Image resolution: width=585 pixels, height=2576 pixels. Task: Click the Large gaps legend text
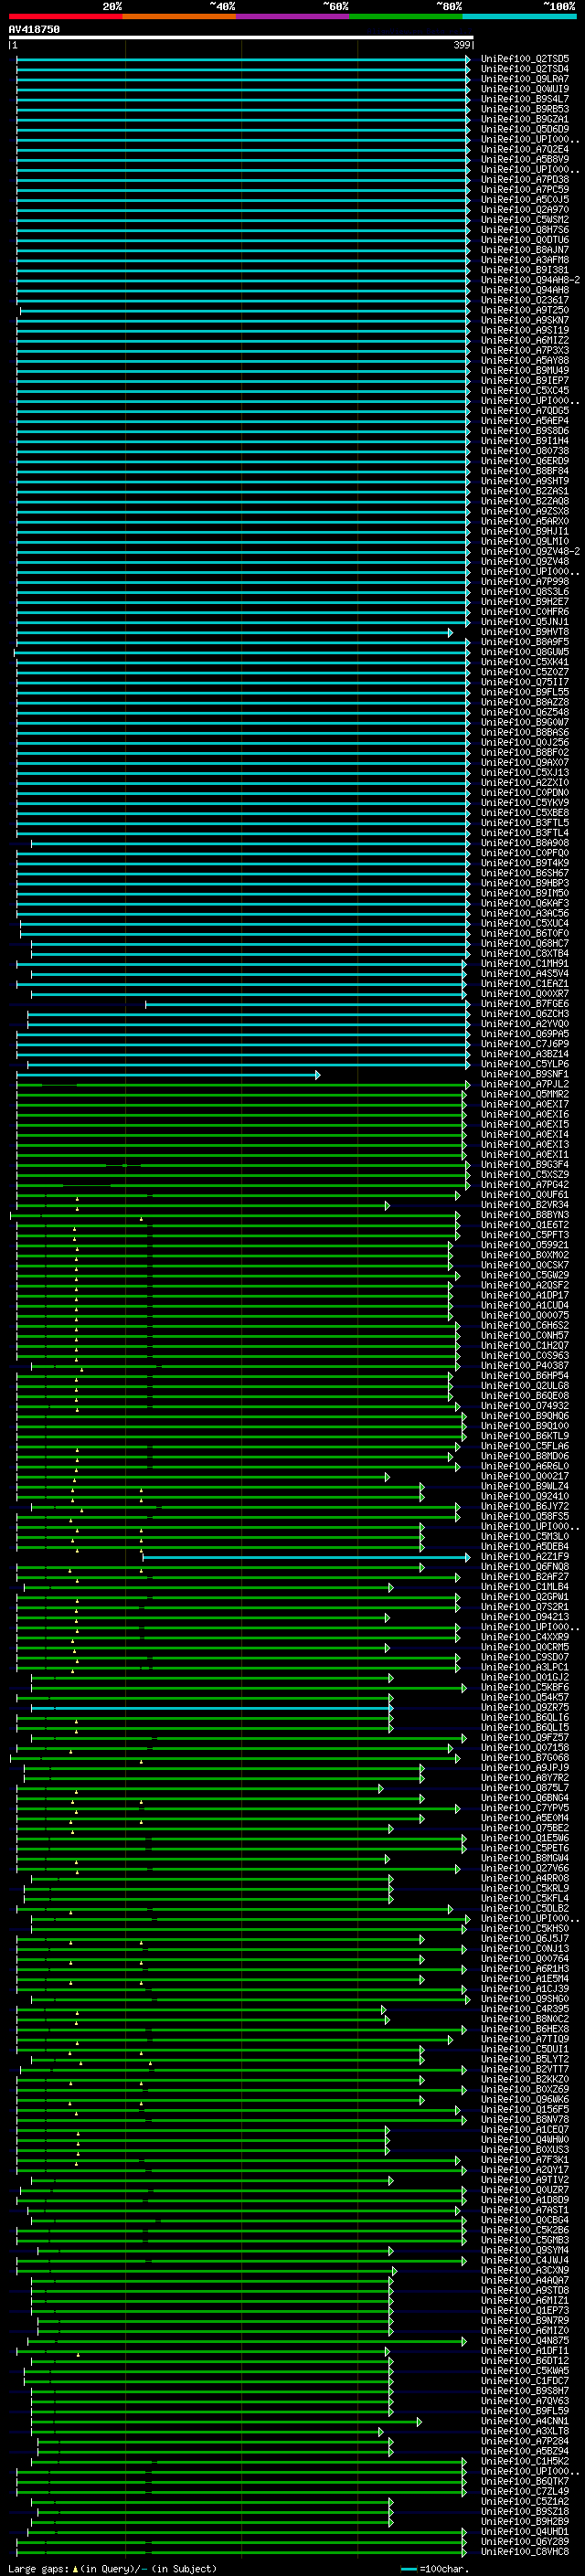point(112,2569)
